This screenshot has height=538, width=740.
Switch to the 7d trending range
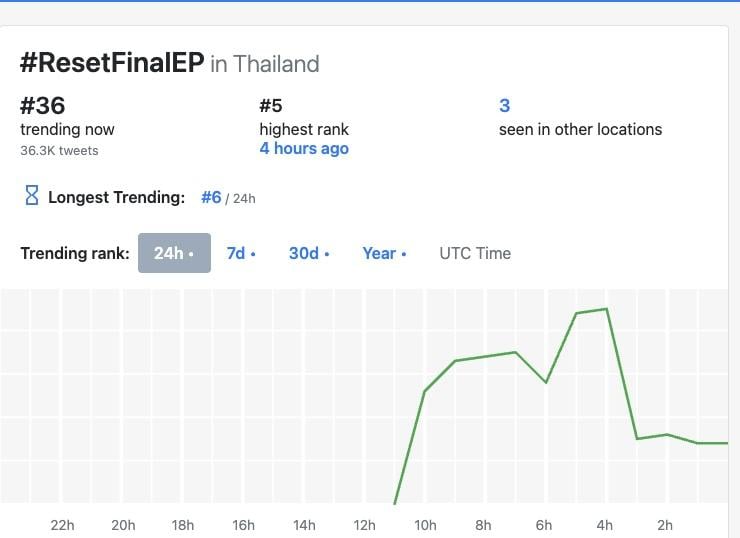click(x=241, y=253)
